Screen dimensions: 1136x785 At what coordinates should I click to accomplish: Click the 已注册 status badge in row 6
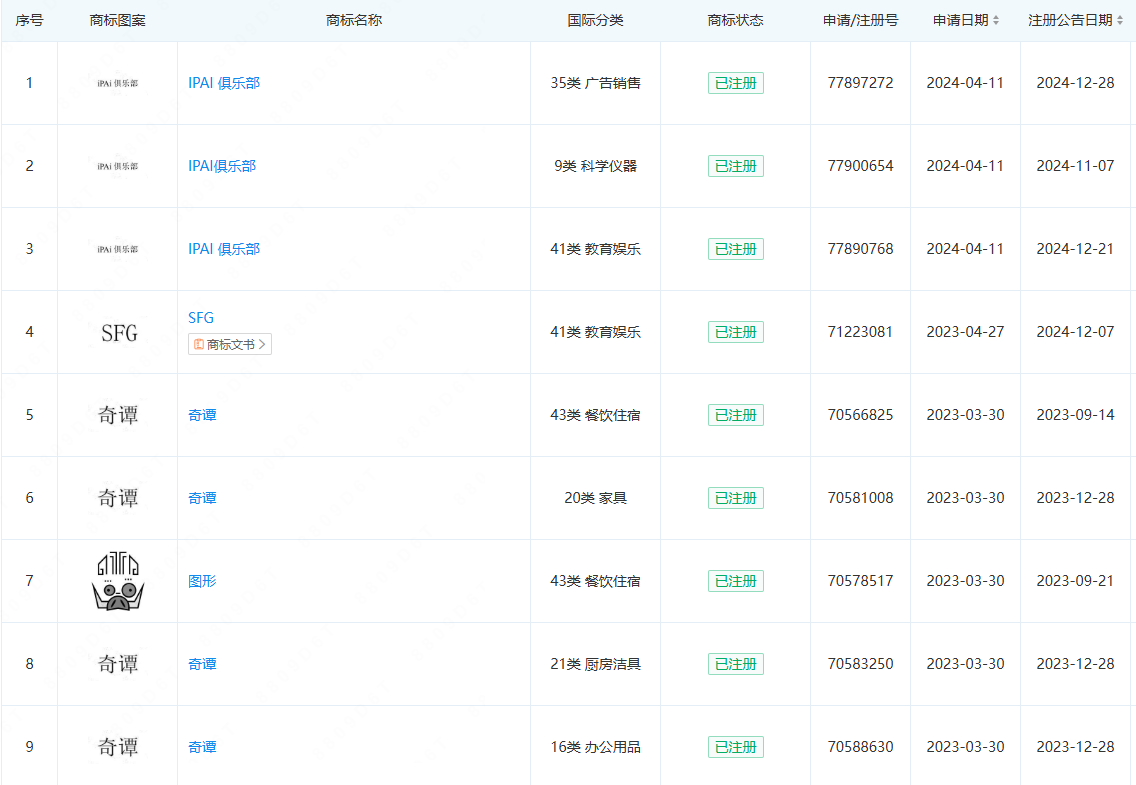[x=735, y=498]
